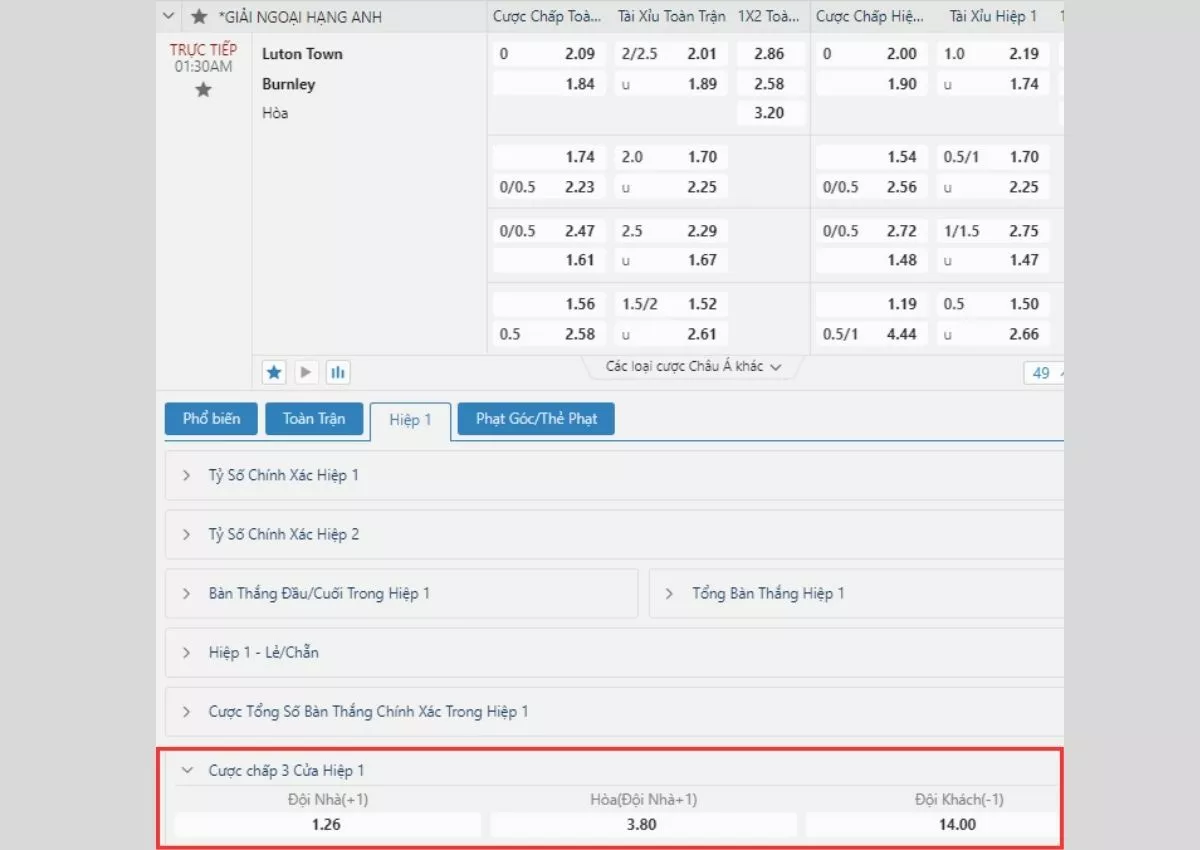Choose 1X2 Luton Town odds 2.86
The image size is (1200, 850).
769,54
